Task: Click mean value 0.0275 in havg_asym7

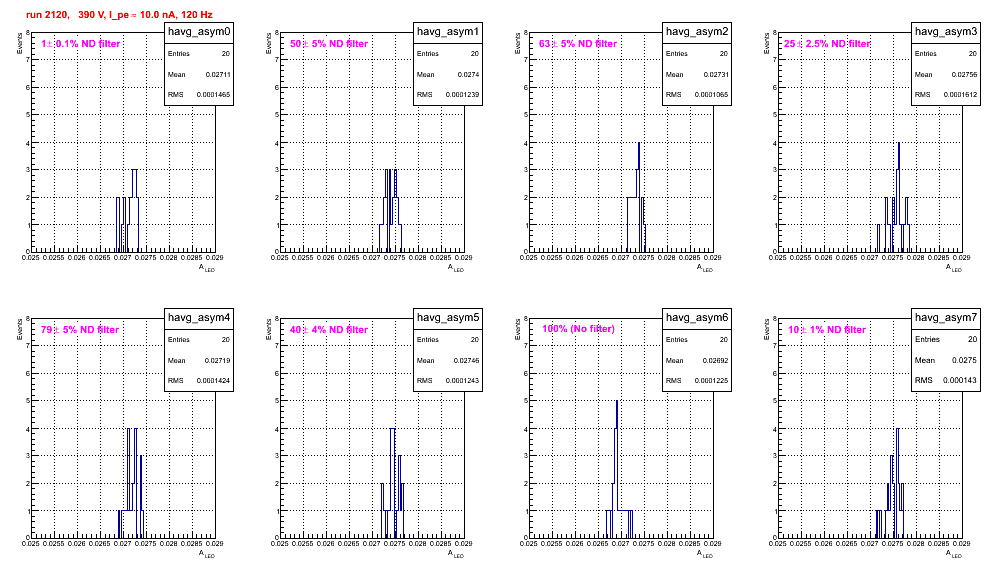Action: point(964,360)
